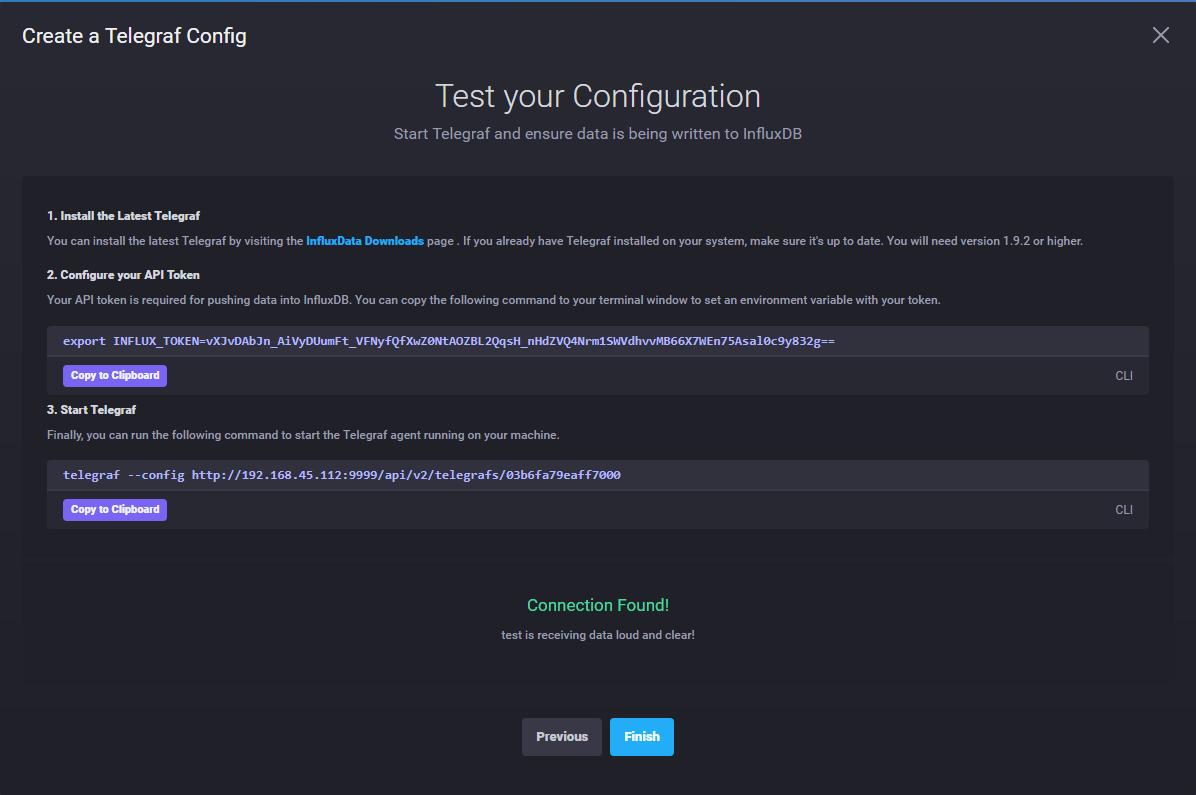Click the 'Create a Telegraf Config' title
1196x795 pixels.
(134, 36)
